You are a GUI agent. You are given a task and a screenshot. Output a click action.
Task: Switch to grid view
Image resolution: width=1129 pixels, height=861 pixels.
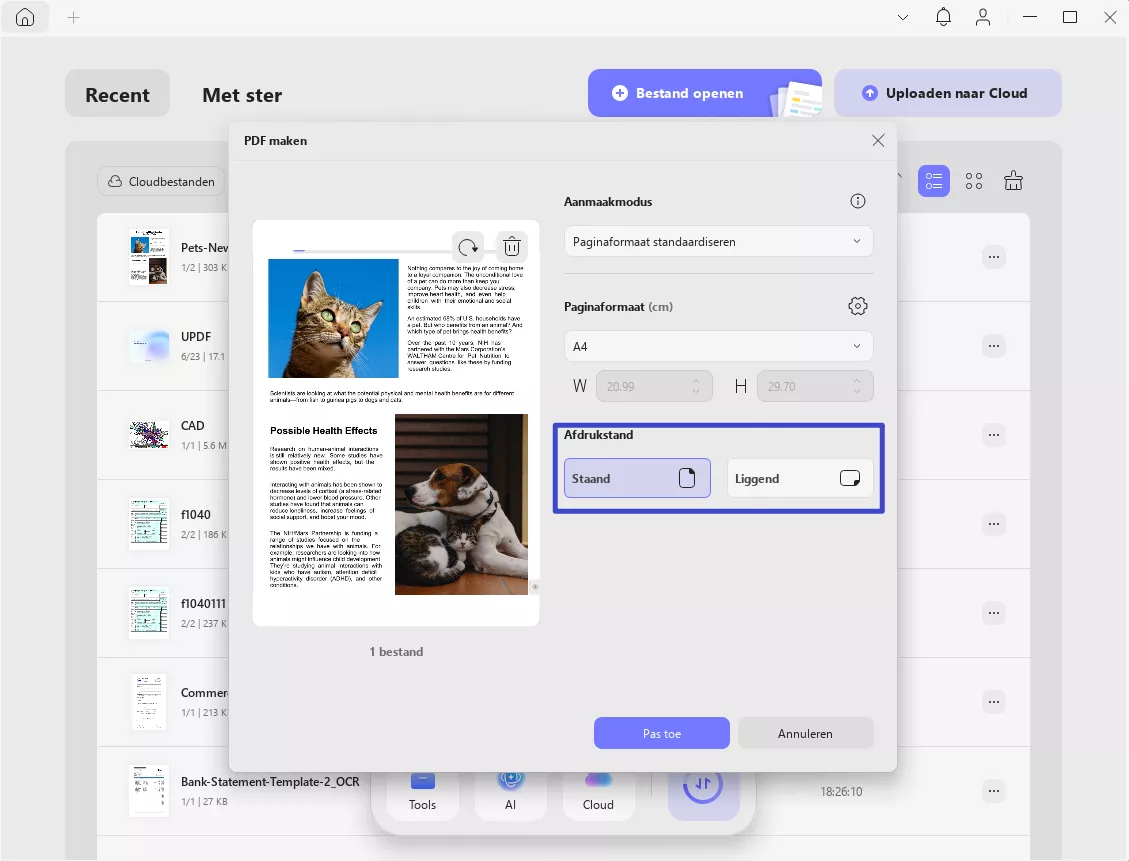coord(973,181)
